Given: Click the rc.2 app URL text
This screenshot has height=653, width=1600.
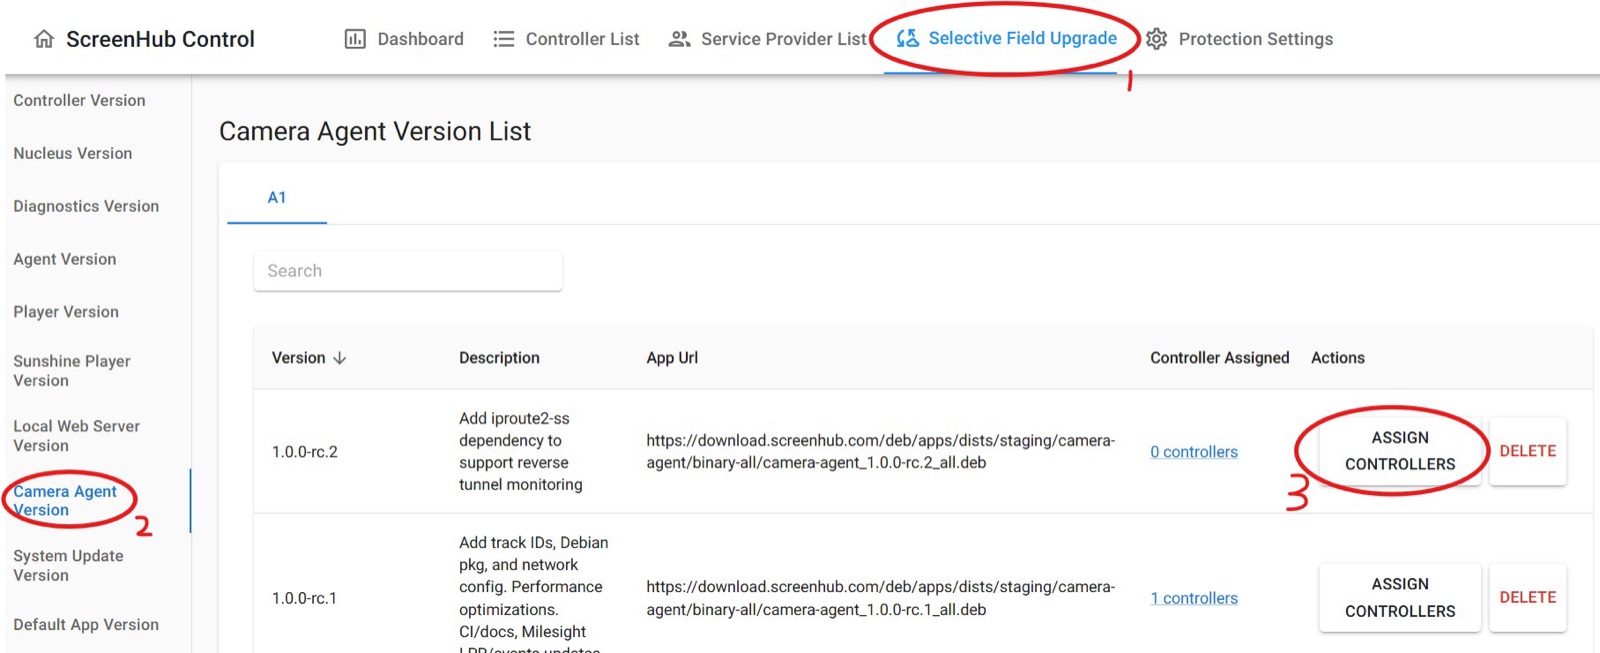Looking at the screenshot, I should pos(881,451).
